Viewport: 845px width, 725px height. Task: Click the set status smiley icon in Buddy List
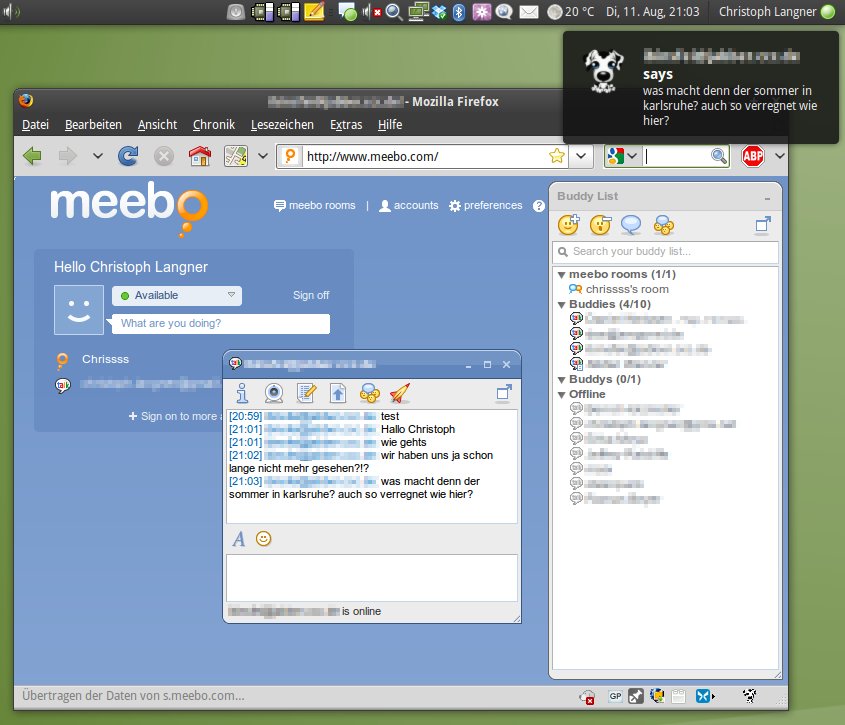tap(600, 225)
